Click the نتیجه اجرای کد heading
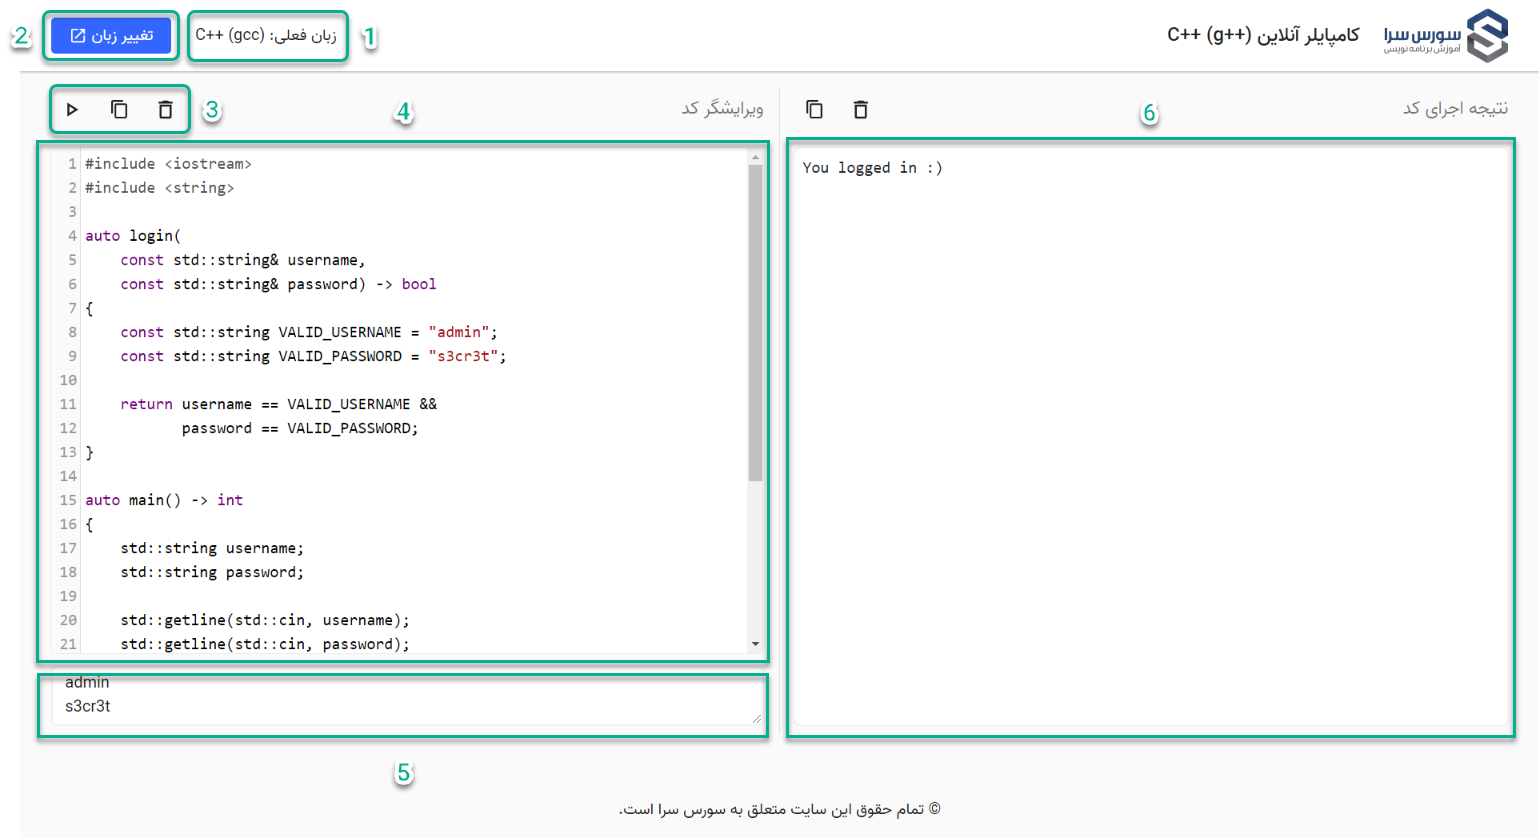Image resolution: width=1539 pixels, height=838 pixels. [x=1455, y=108]
